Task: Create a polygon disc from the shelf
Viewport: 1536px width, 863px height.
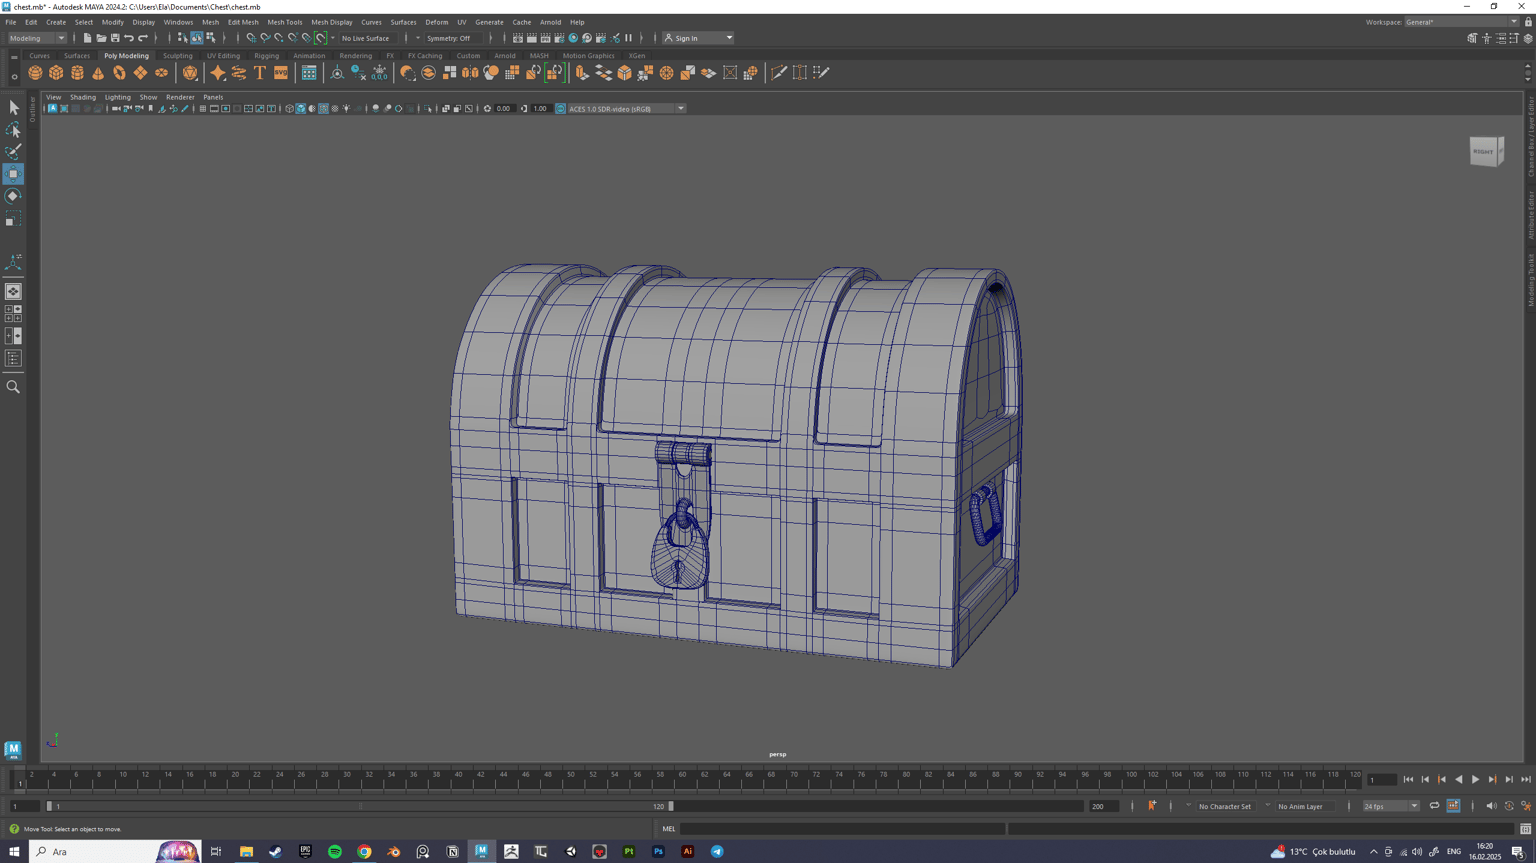Action: click(x=161, y=73)
